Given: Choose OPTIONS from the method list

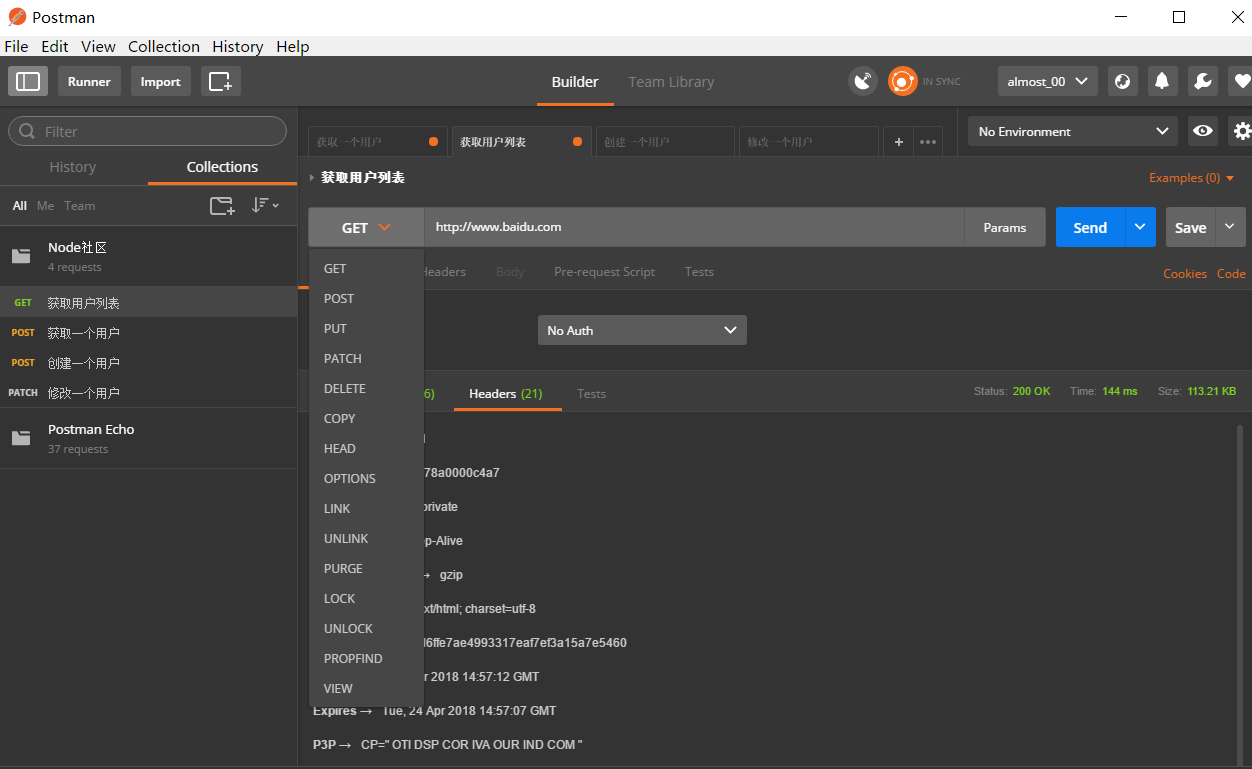Looking at the screenshot, I should coord(367,478).
